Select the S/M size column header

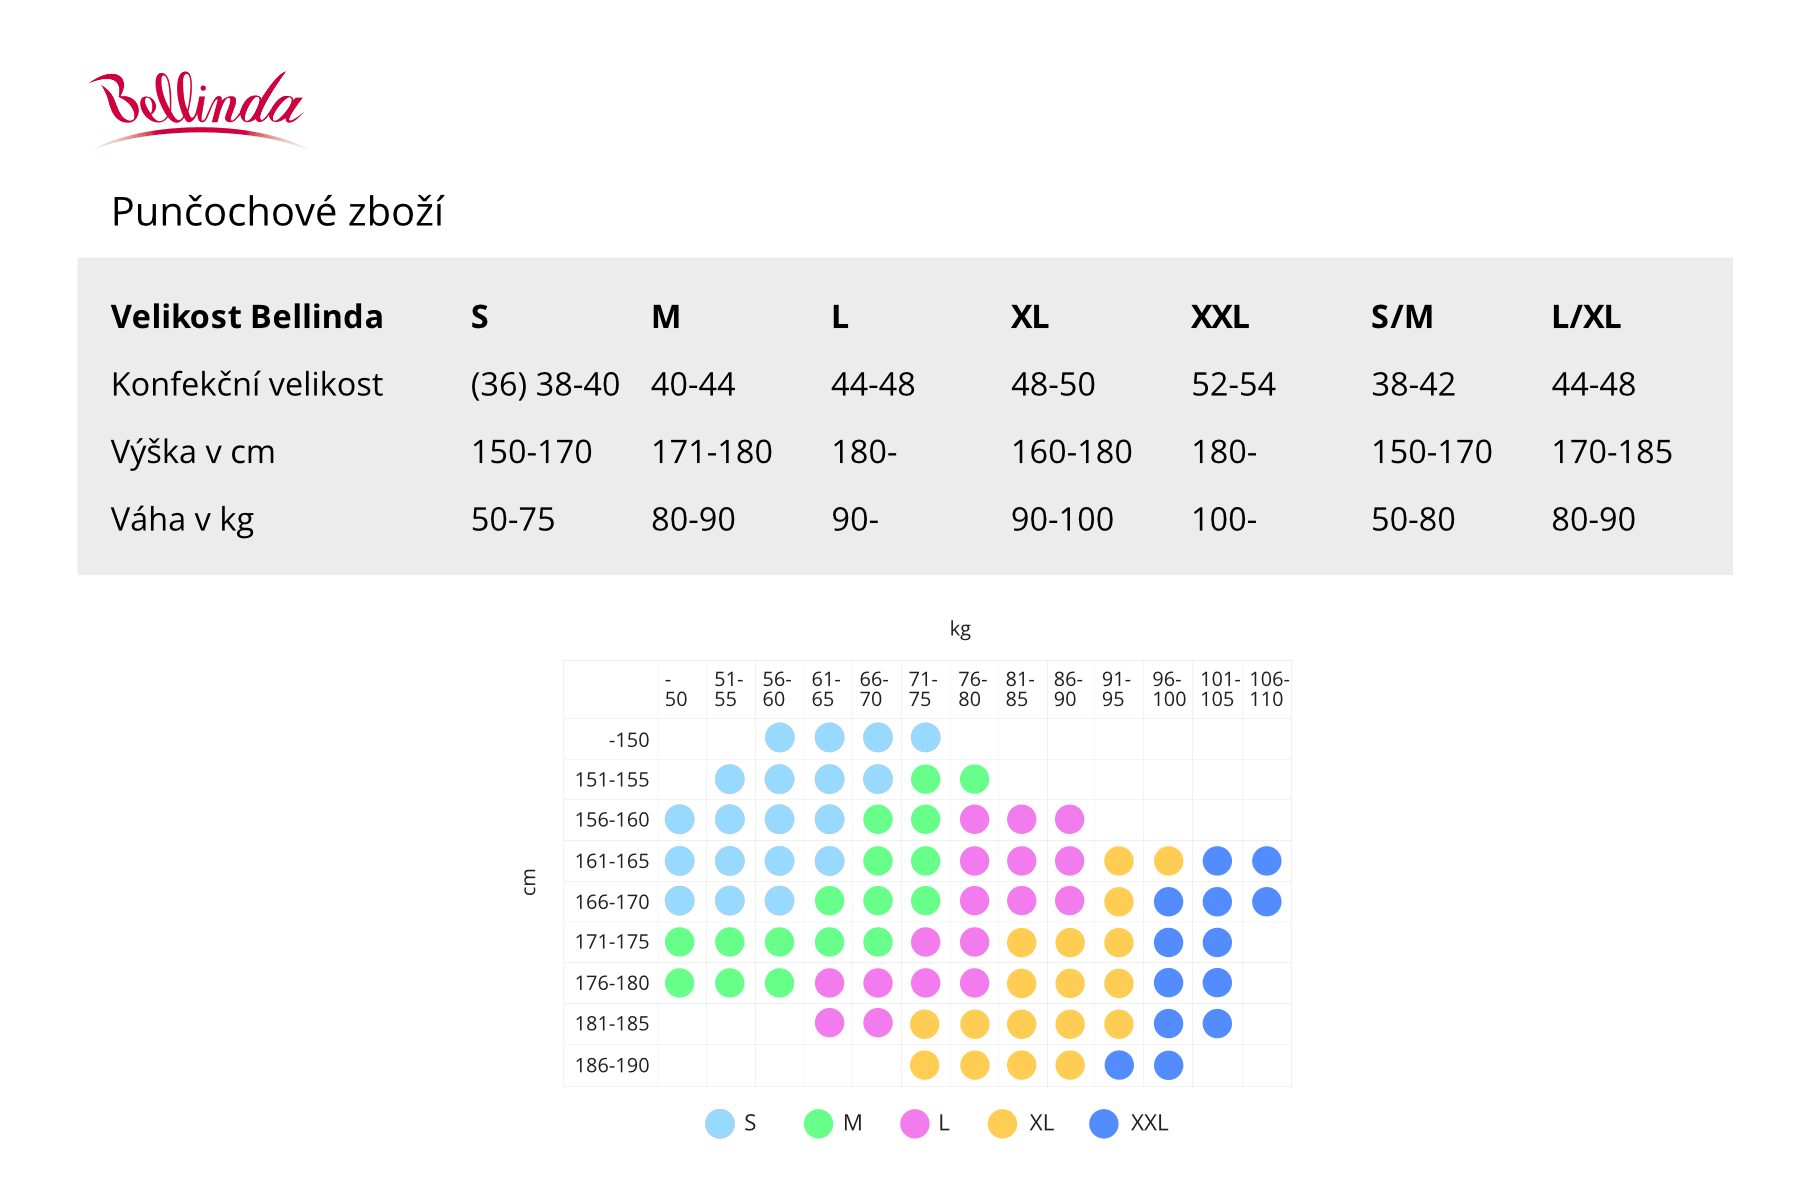(x=1402, y=317)
